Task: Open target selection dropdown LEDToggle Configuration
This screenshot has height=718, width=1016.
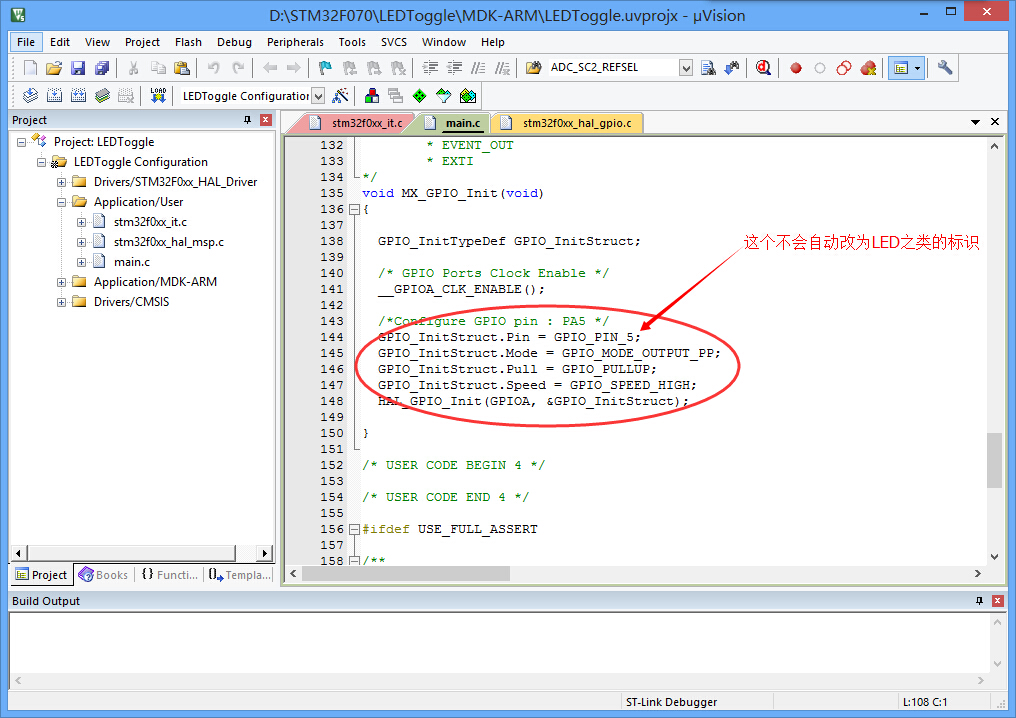Action: (x=318, y=97)
